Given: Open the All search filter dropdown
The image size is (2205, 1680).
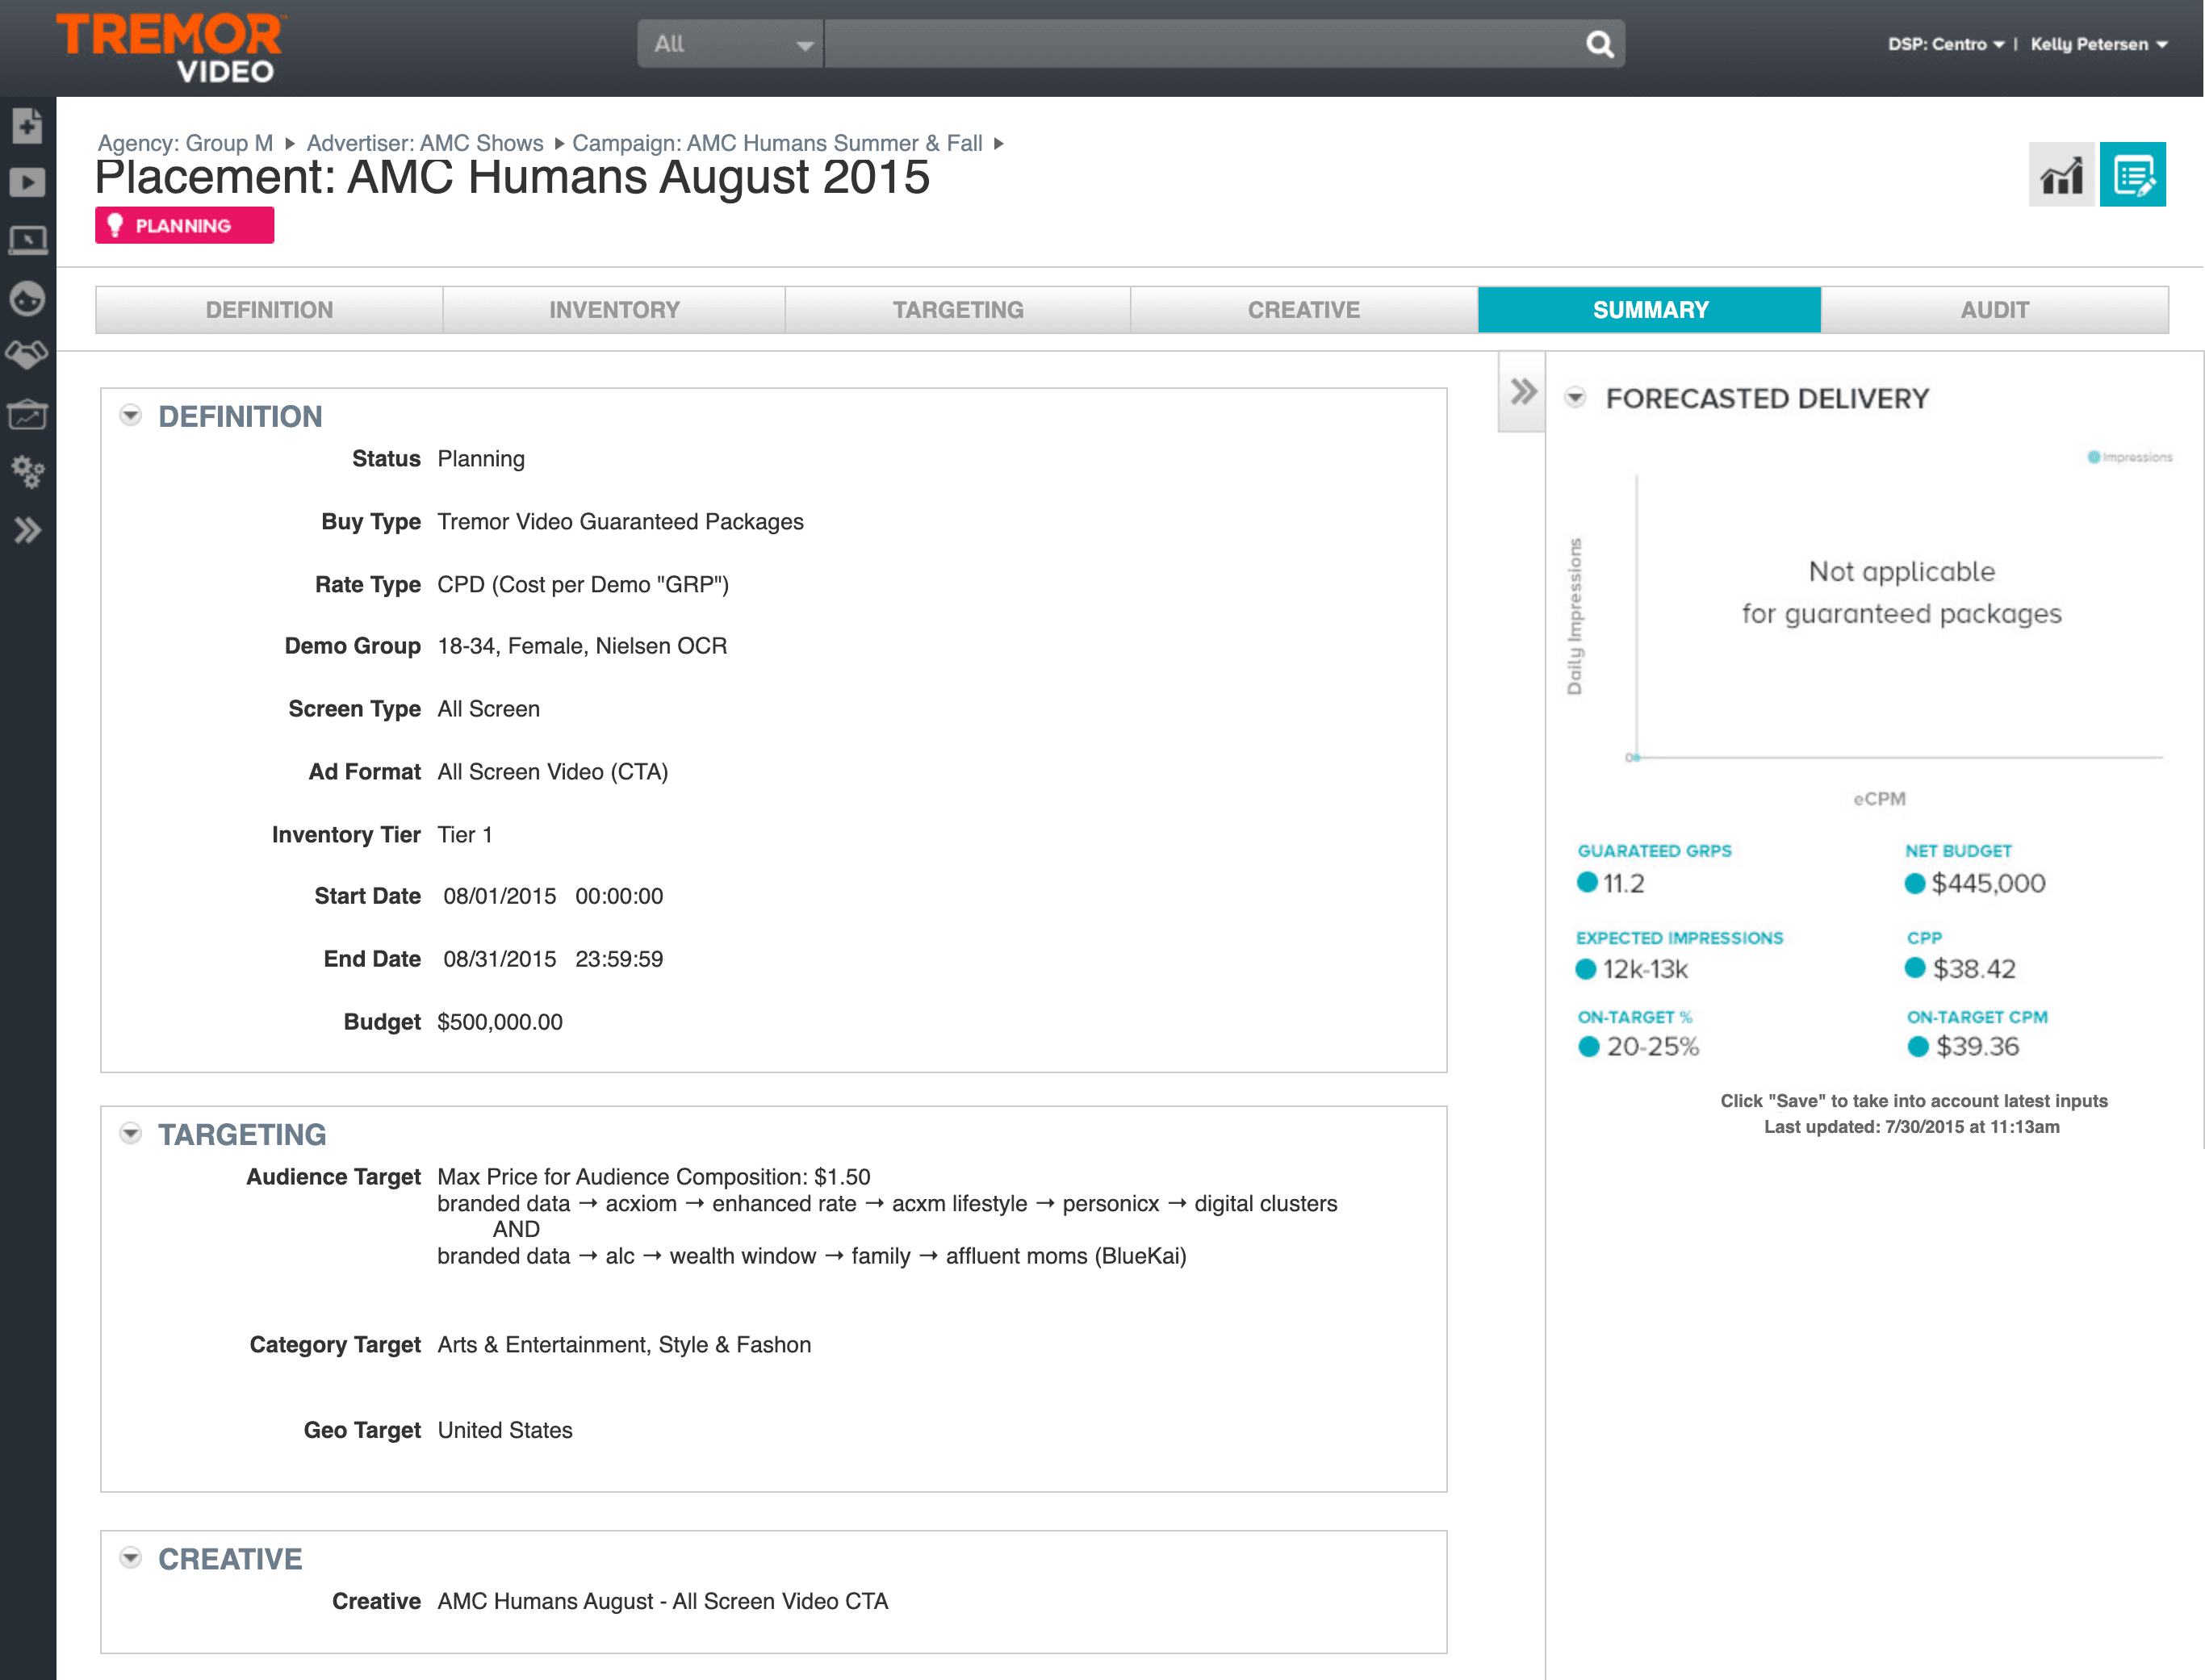Looking at the screenshot, I should (x=730, y=44).
